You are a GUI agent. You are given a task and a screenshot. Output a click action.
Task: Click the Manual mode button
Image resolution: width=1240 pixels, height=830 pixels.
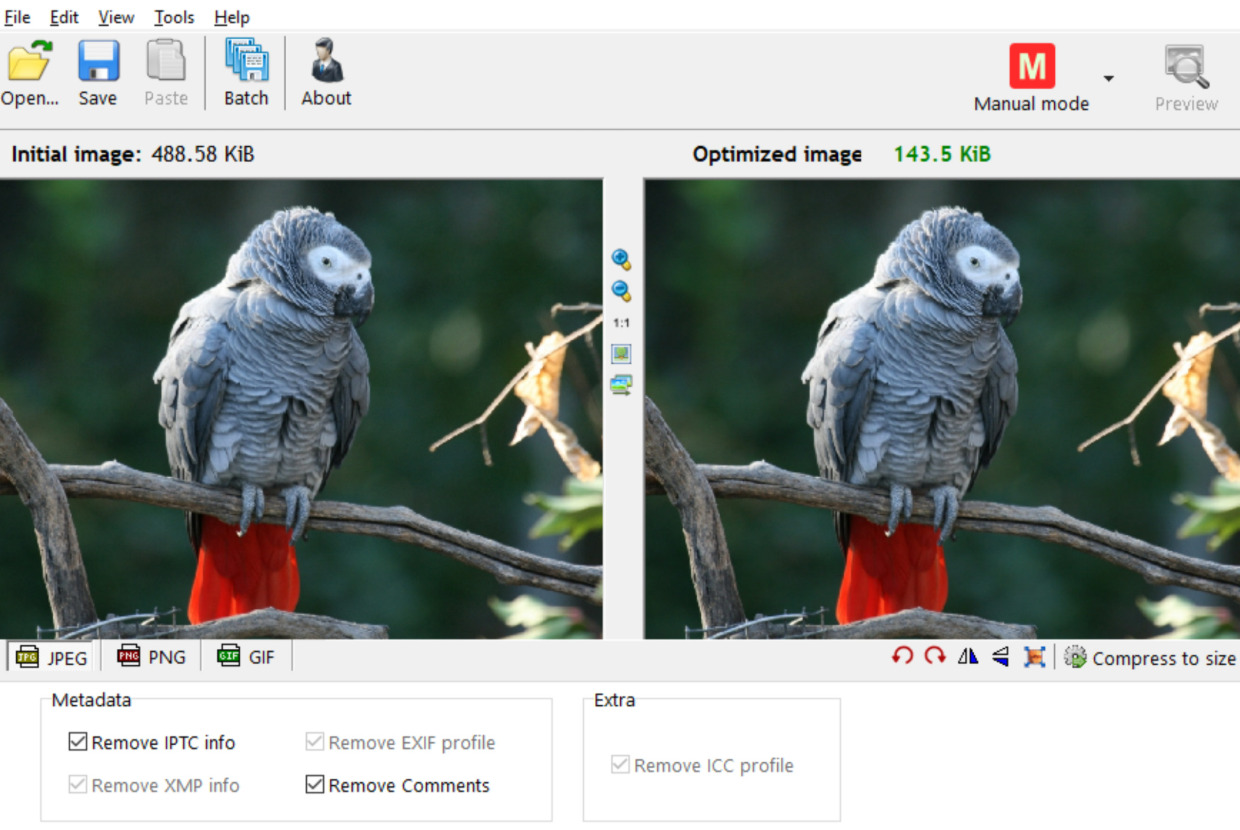(x=1032, y=78)
